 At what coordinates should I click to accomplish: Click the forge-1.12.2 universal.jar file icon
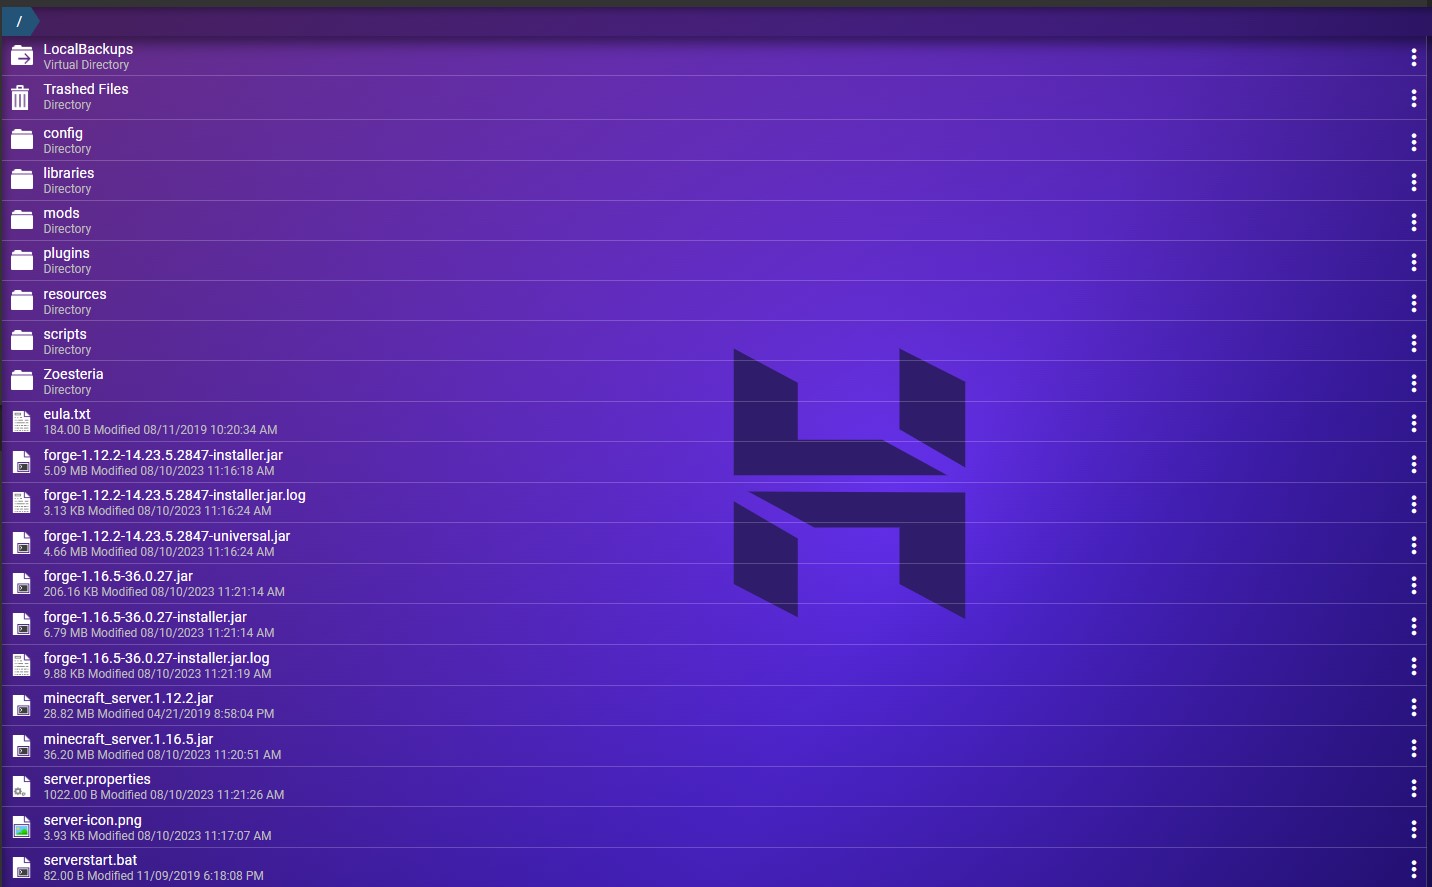pyautogui.click(x=22, y=544)
